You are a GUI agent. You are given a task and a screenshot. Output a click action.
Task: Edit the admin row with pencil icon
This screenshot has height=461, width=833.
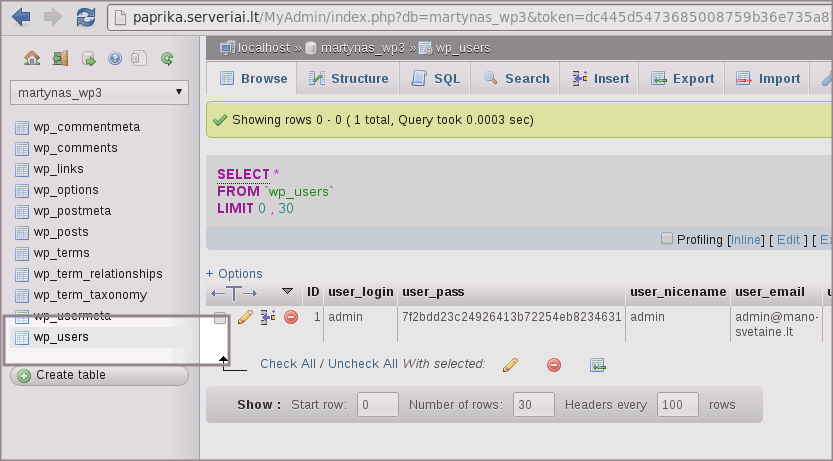tap(245, 317)
